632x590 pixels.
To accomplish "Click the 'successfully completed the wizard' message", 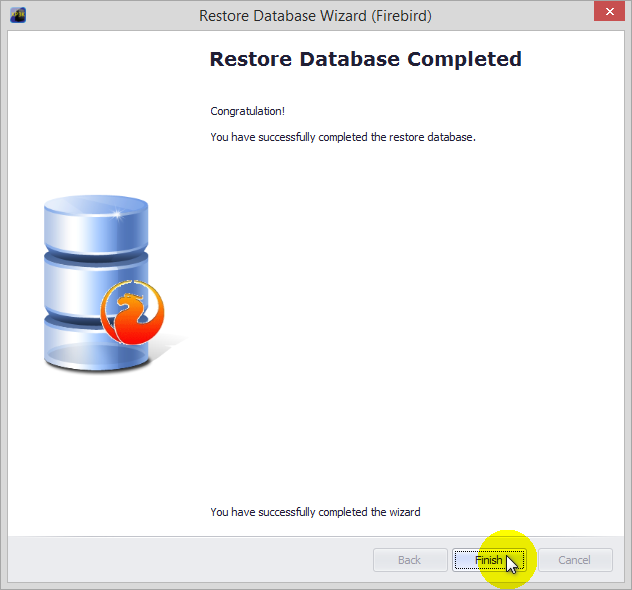I will coord(315,512).
